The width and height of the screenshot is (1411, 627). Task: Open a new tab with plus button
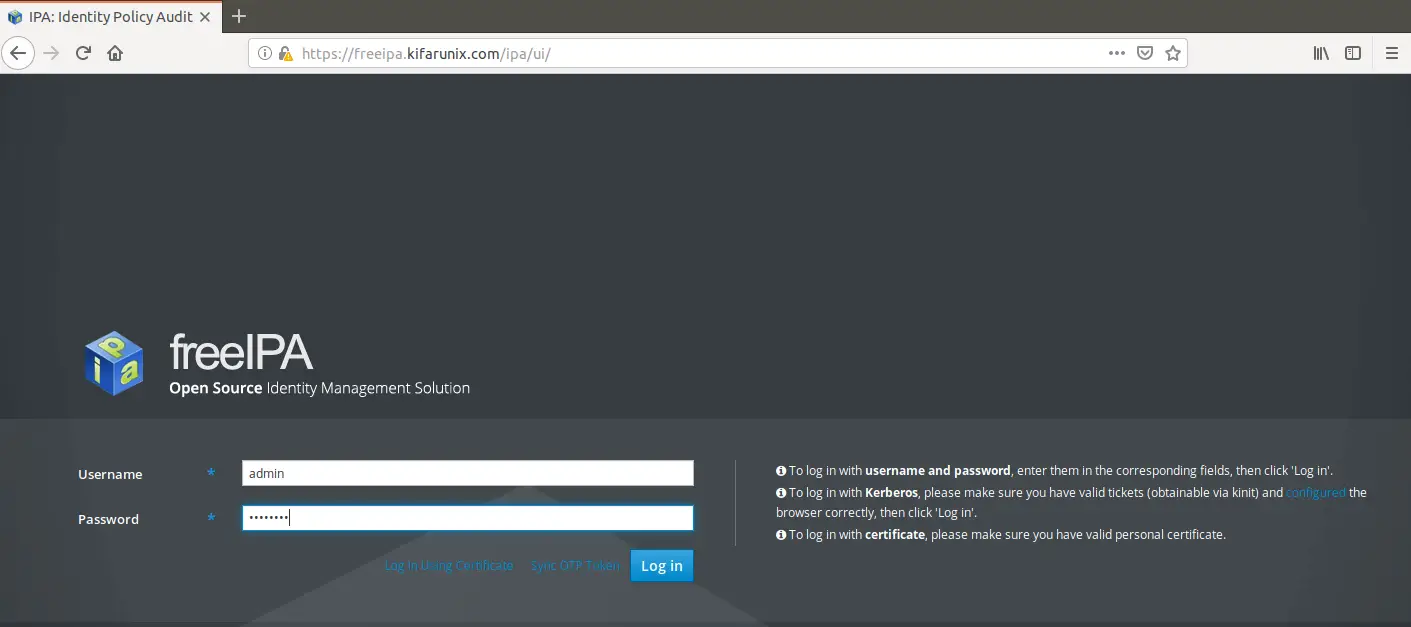239,16
